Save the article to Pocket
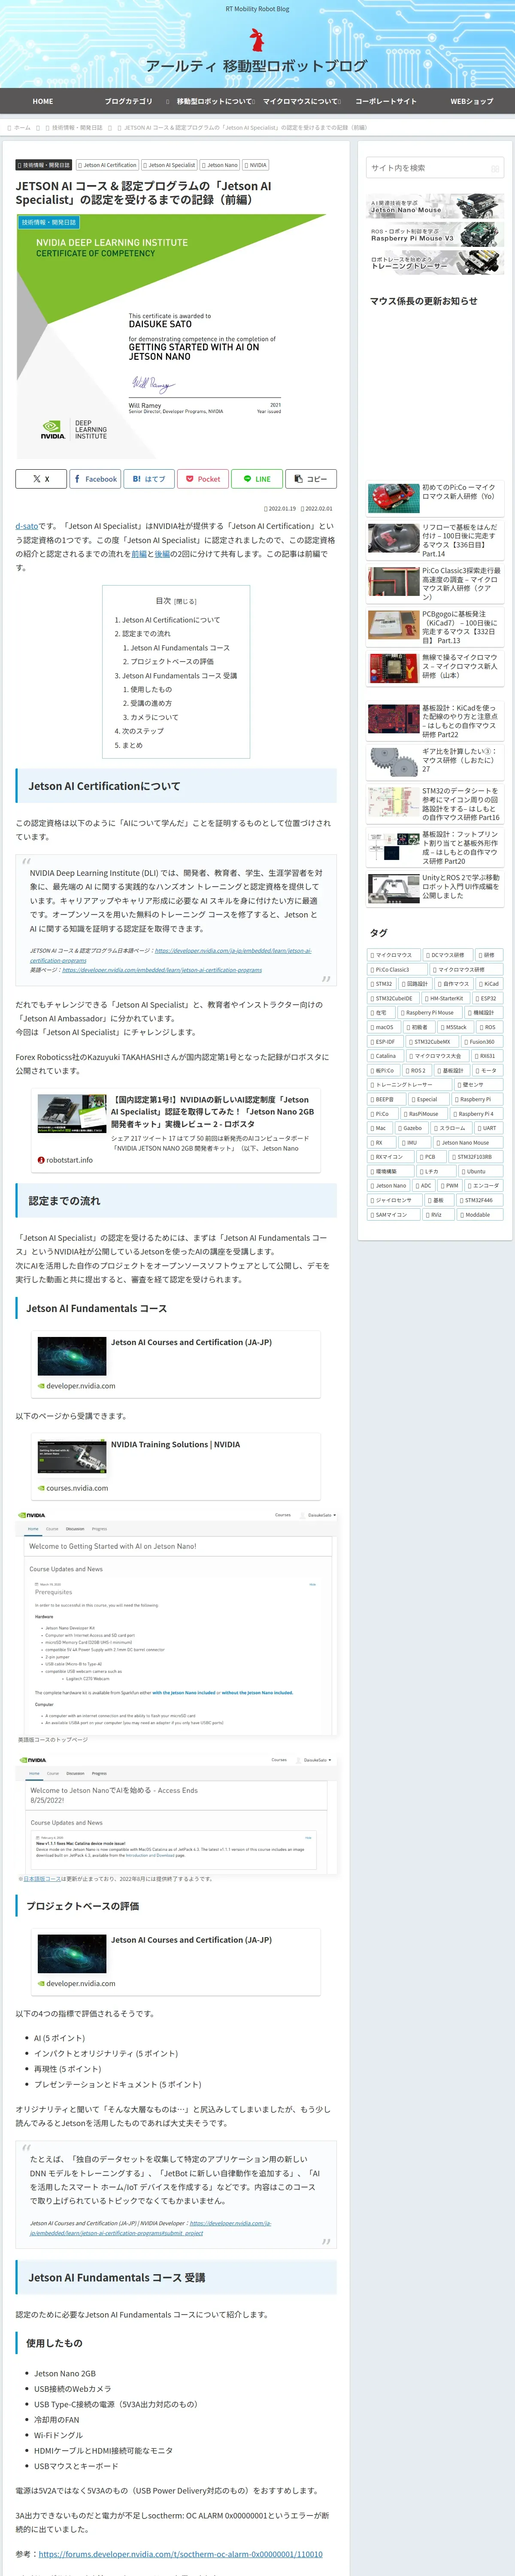 click(x=203, y=479)
